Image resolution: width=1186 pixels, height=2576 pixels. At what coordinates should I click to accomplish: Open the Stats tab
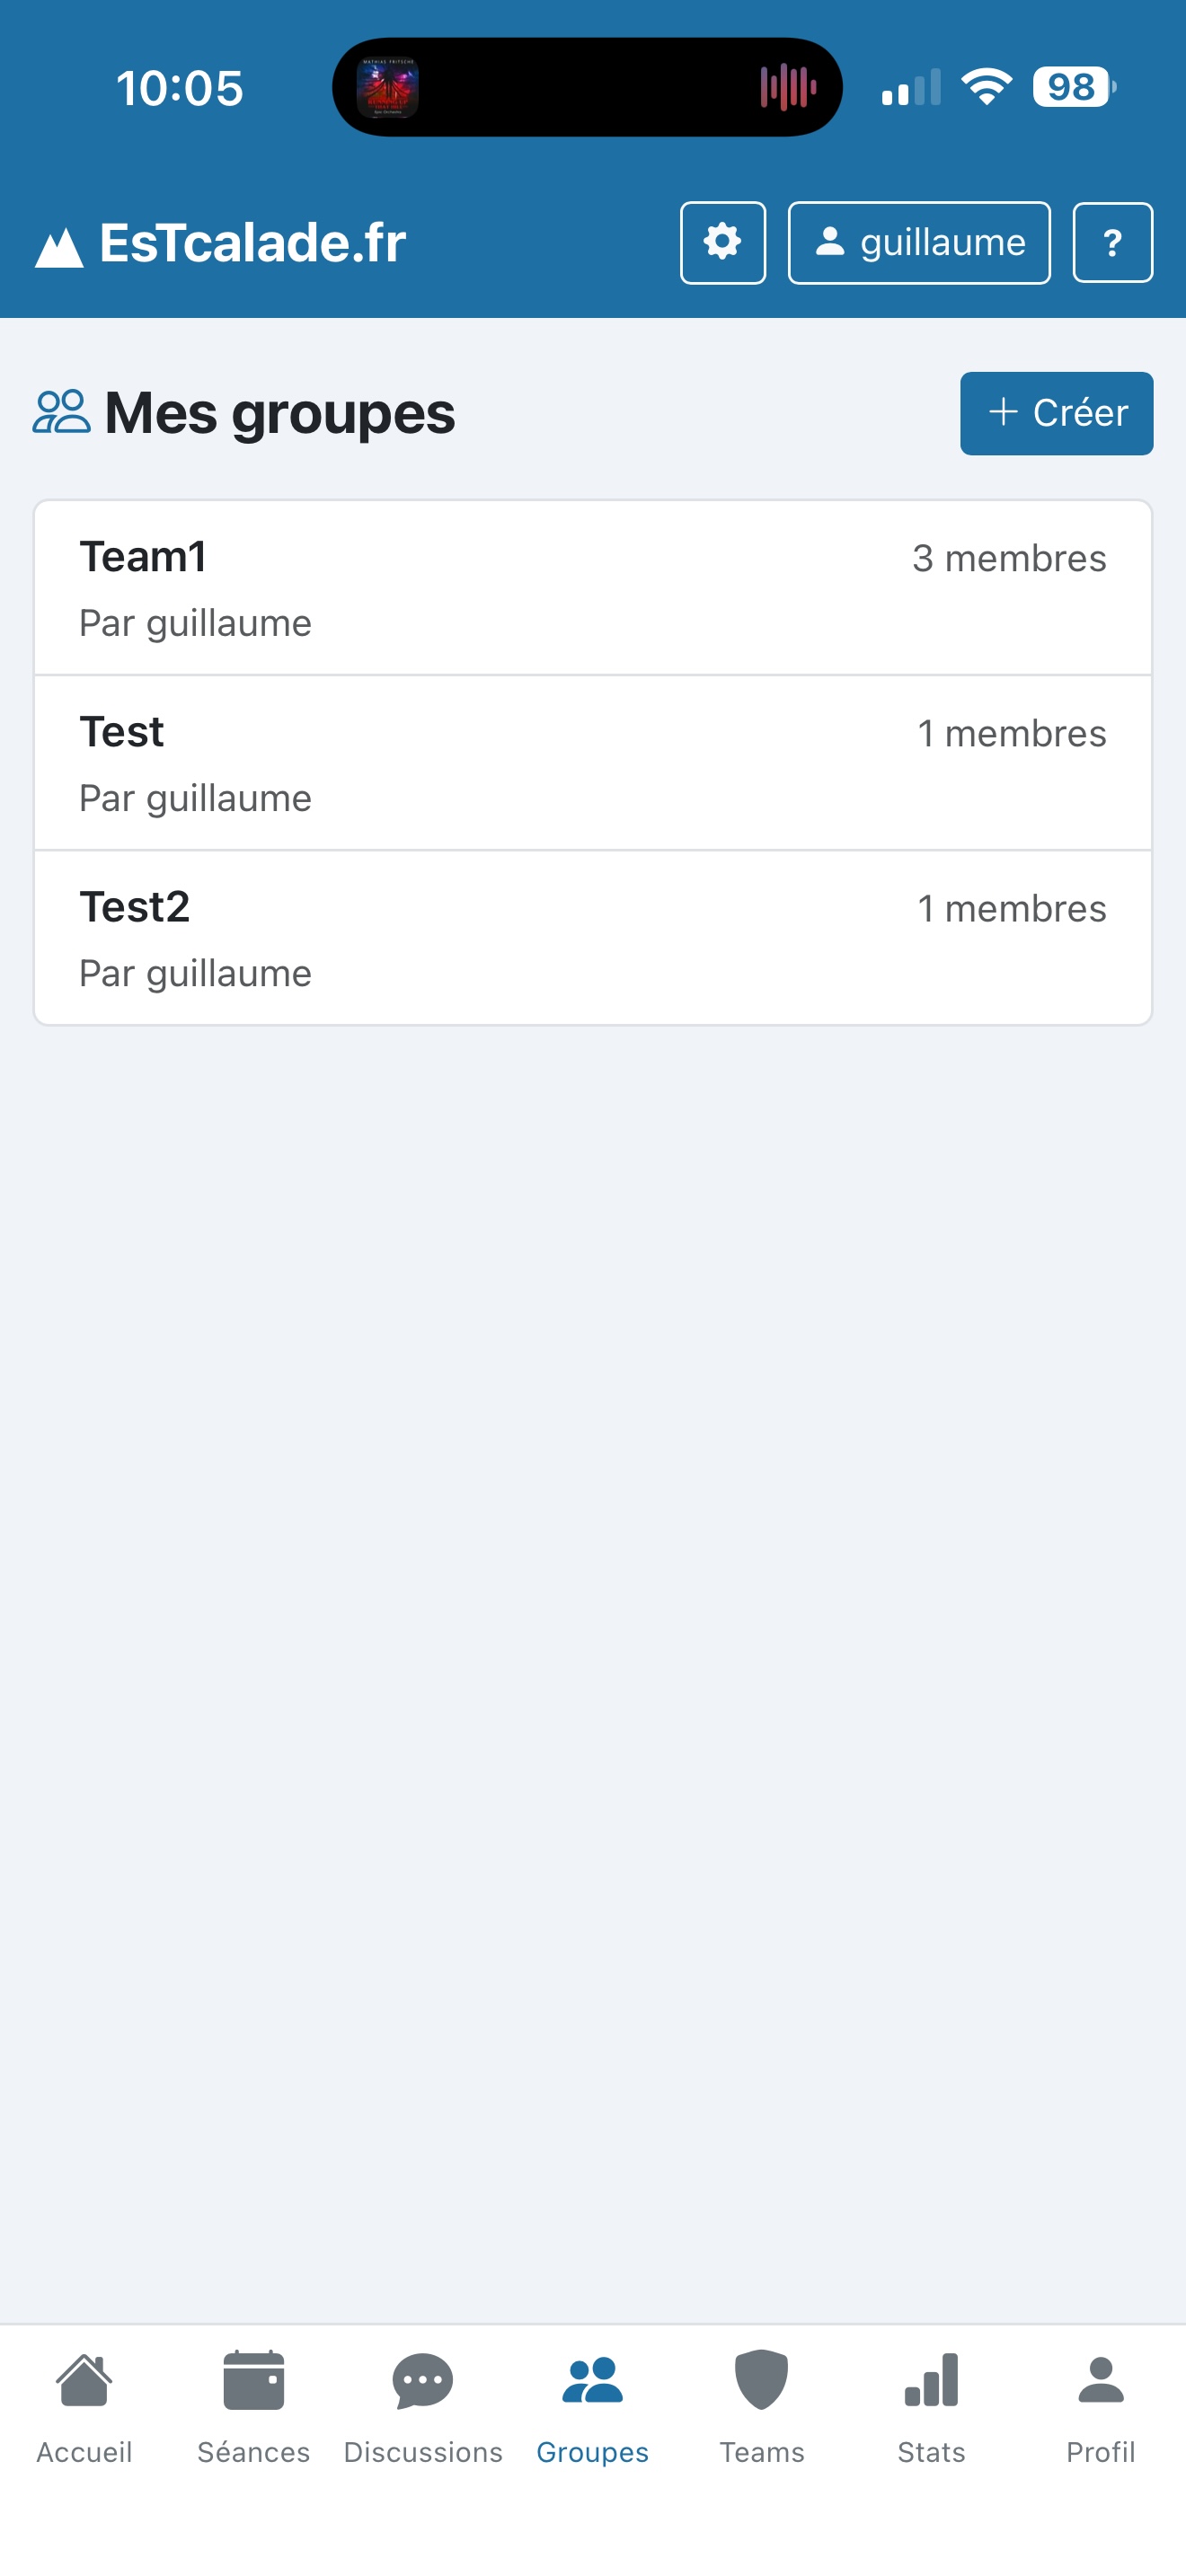pyautogui.click(x=931, y=2406)
